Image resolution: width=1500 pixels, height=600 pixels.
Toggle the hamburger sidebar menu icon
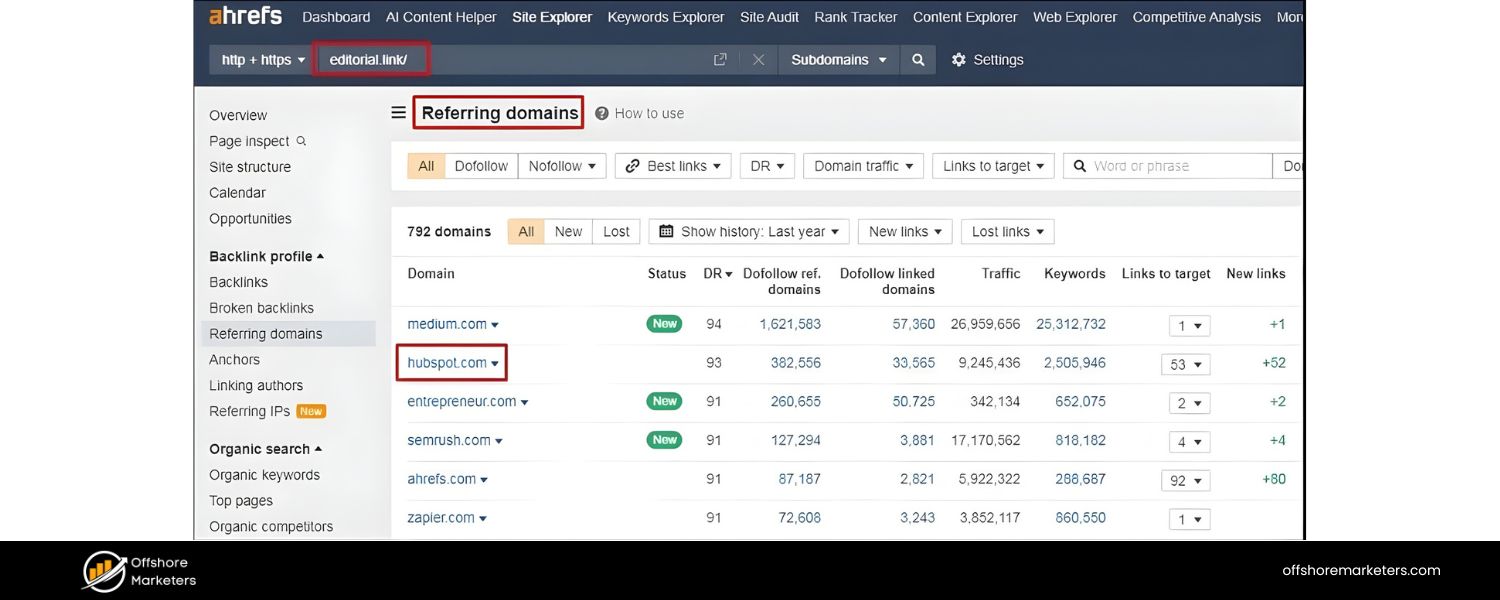398,113
